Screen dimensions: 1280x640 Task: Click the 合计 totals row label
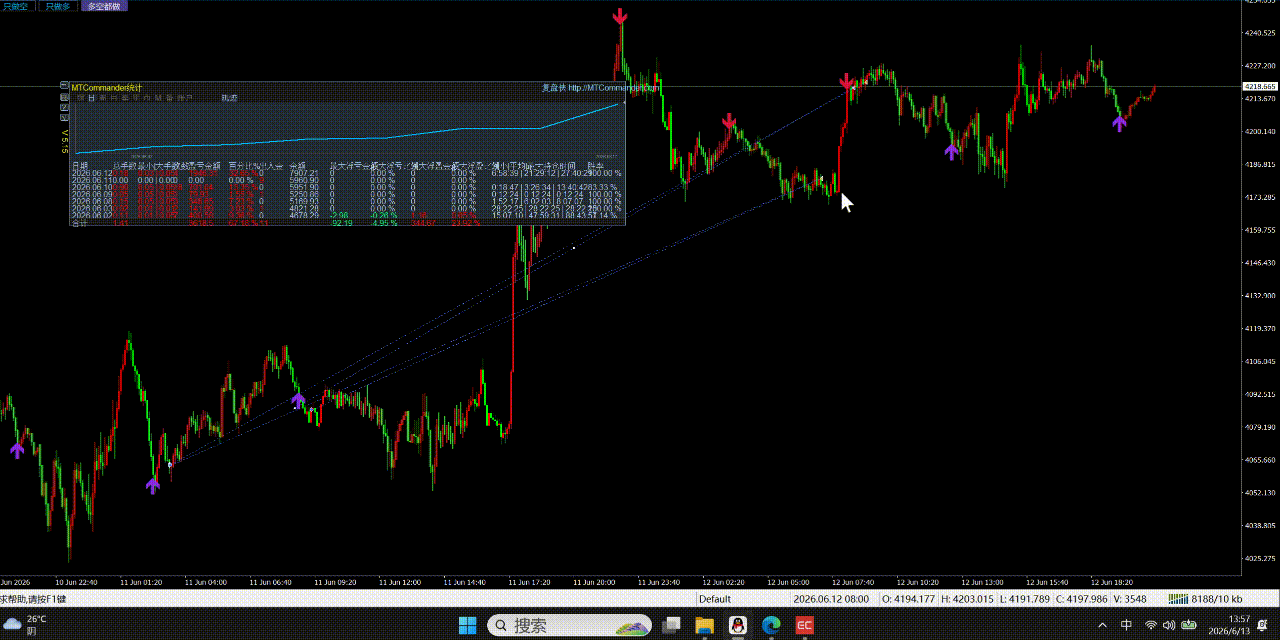[79, 223]
